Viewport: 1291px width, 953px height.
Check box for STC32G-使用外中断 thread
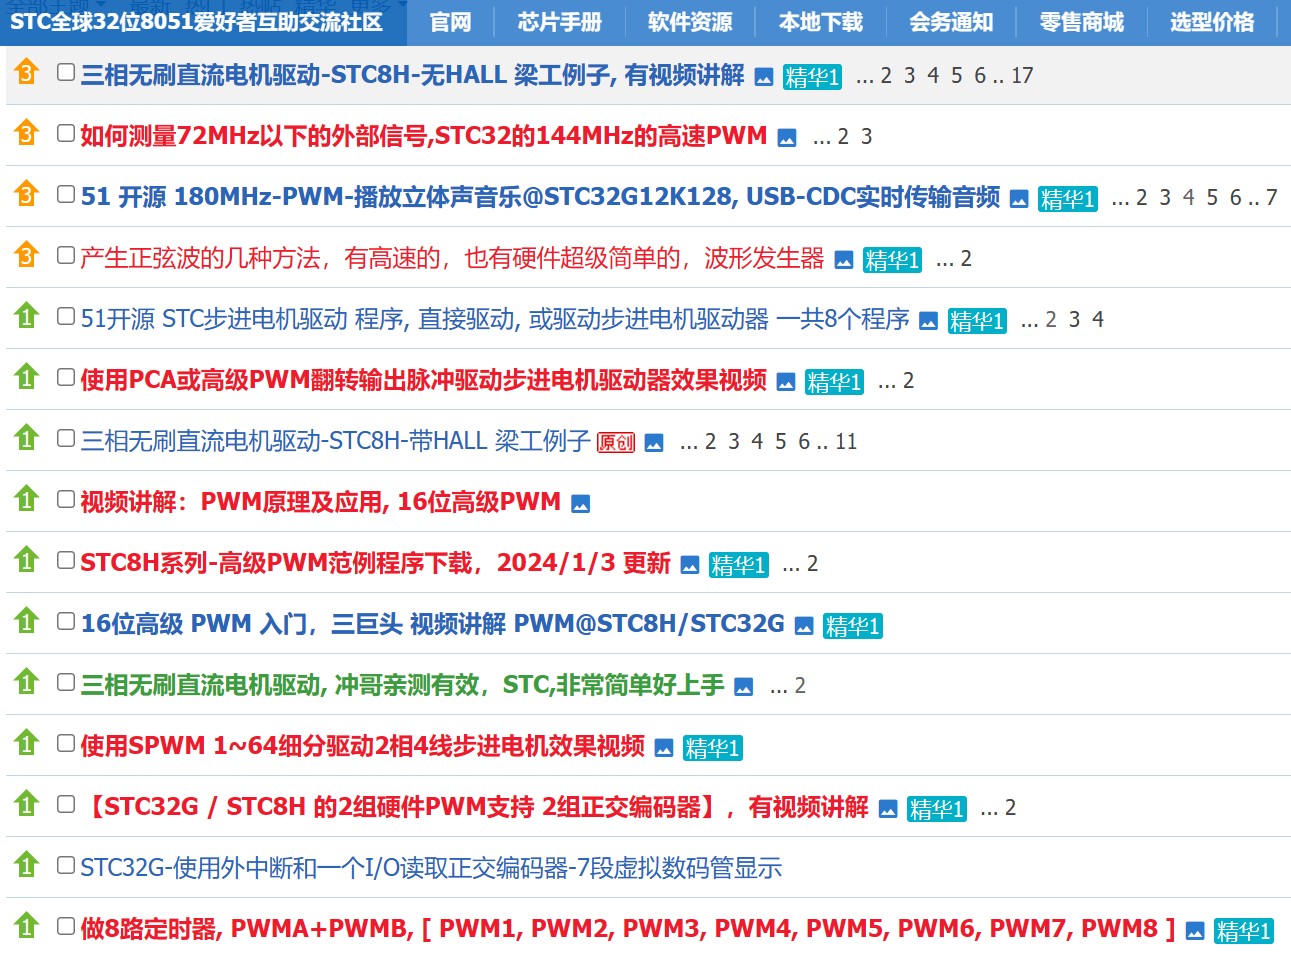tap(66, 865)
